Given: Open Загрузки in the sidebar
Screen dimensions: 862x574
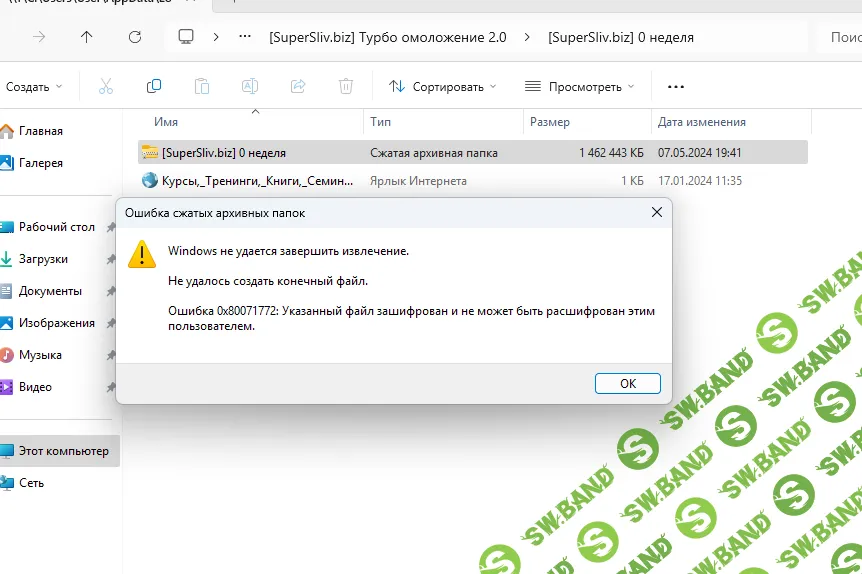Looking at the screenshot, I should (x=43, y=259).
